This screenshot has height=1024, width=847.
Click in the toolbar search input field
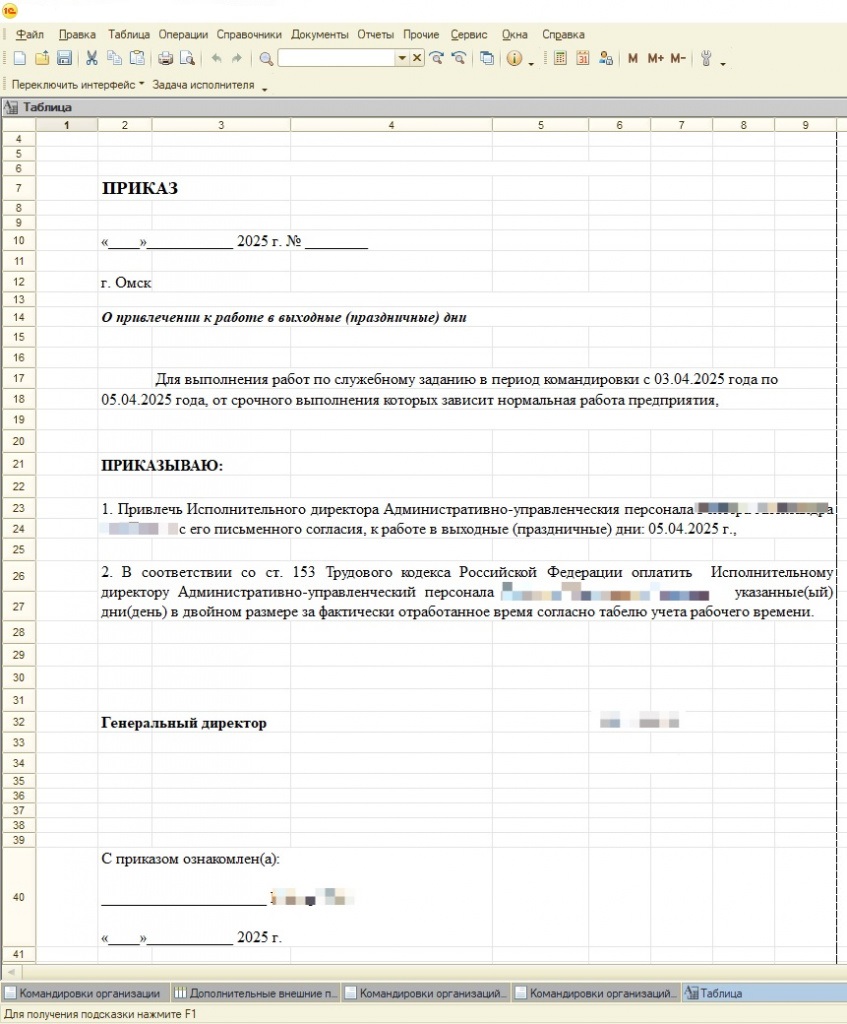pos(336,58)
